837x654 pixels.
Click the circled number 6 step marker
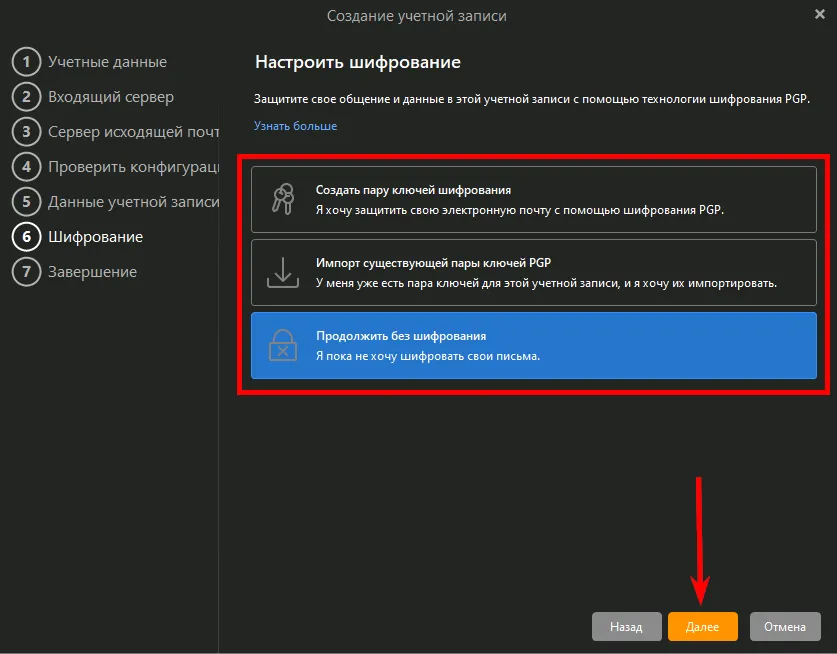tap(25, 237)
